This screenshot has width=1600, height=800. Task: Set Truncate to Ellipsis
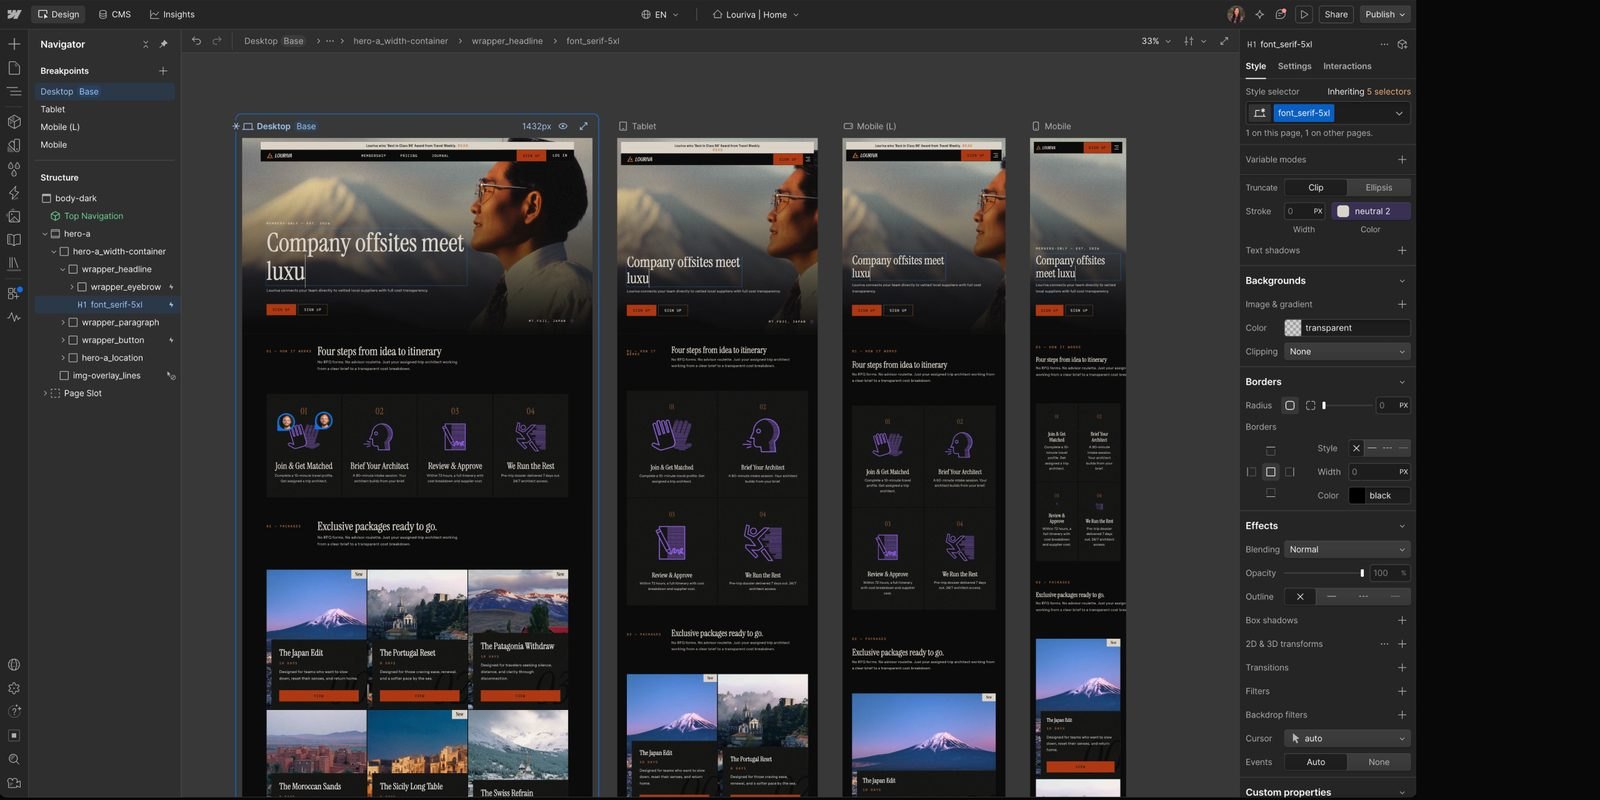(1379, 188)
